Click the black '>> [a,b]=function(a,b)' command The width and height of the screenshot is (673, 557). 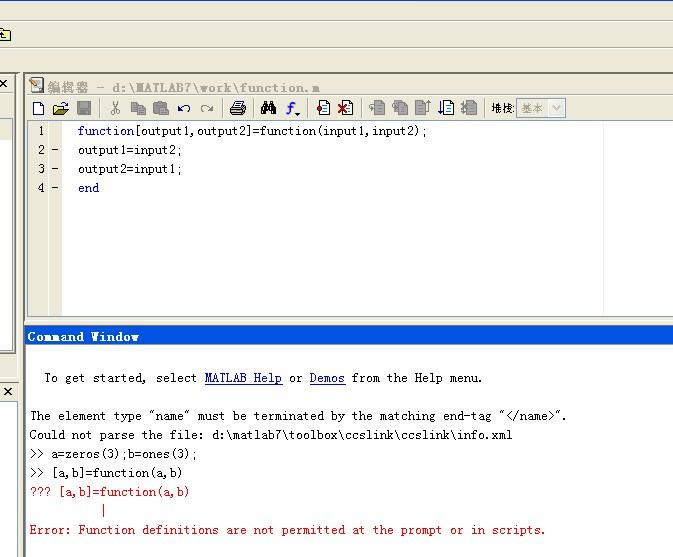(x=106, y=473)
